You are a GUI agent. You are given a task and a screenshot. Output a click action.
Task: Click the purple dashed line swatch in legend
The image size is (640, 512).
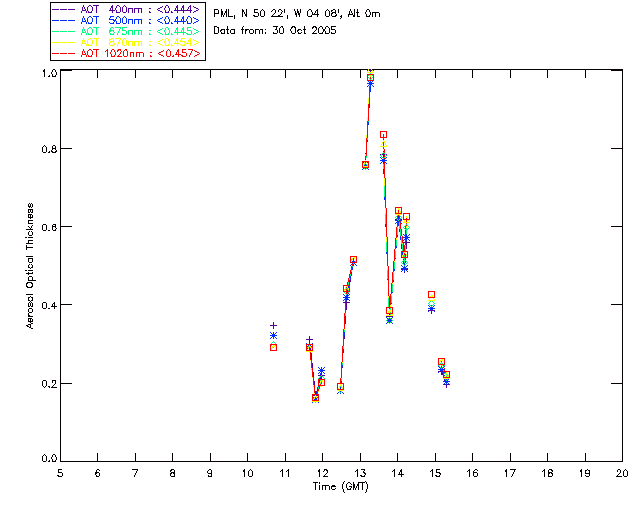(x=64, y=9)
